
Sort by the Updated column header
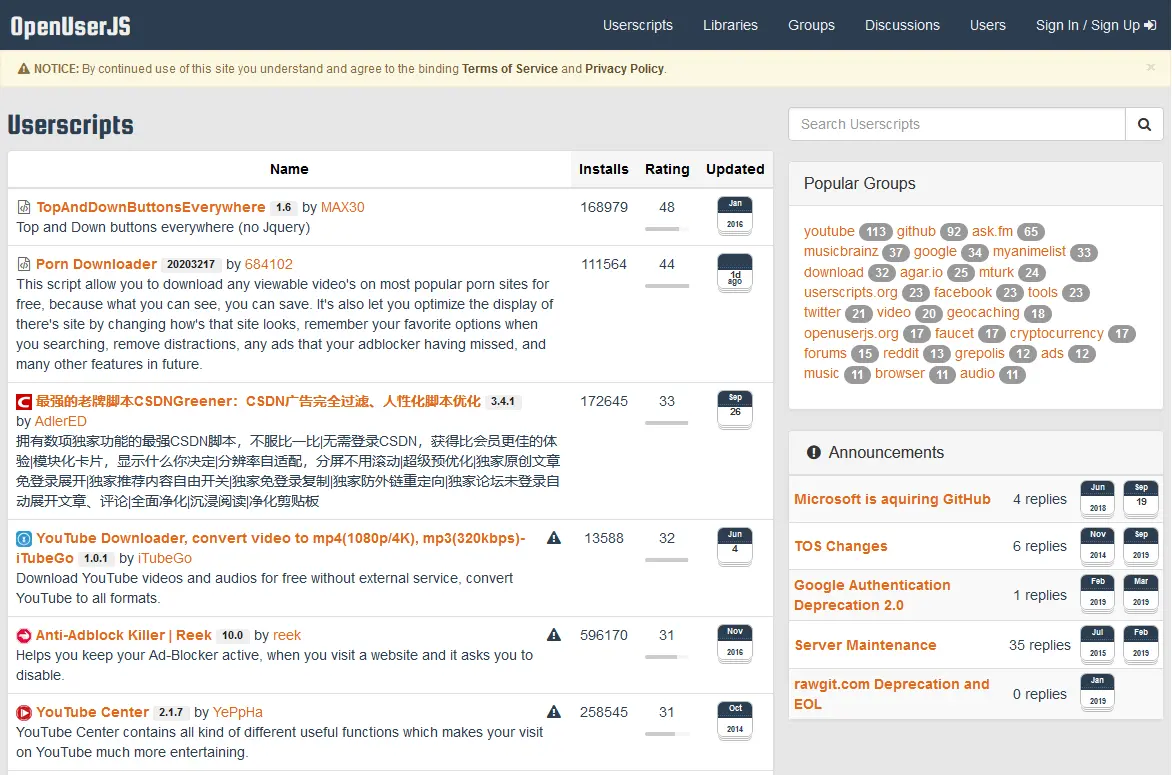point(735,169)
